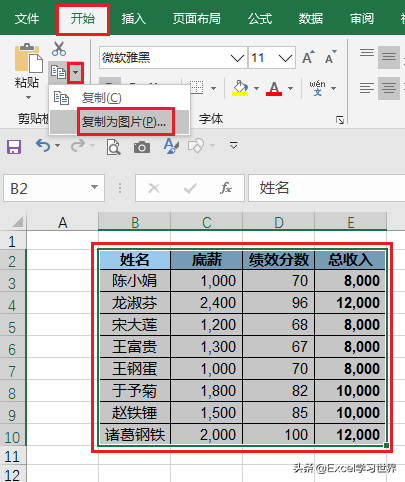Open the Copy dropdown arrow
405x482 pixels.
76,72
